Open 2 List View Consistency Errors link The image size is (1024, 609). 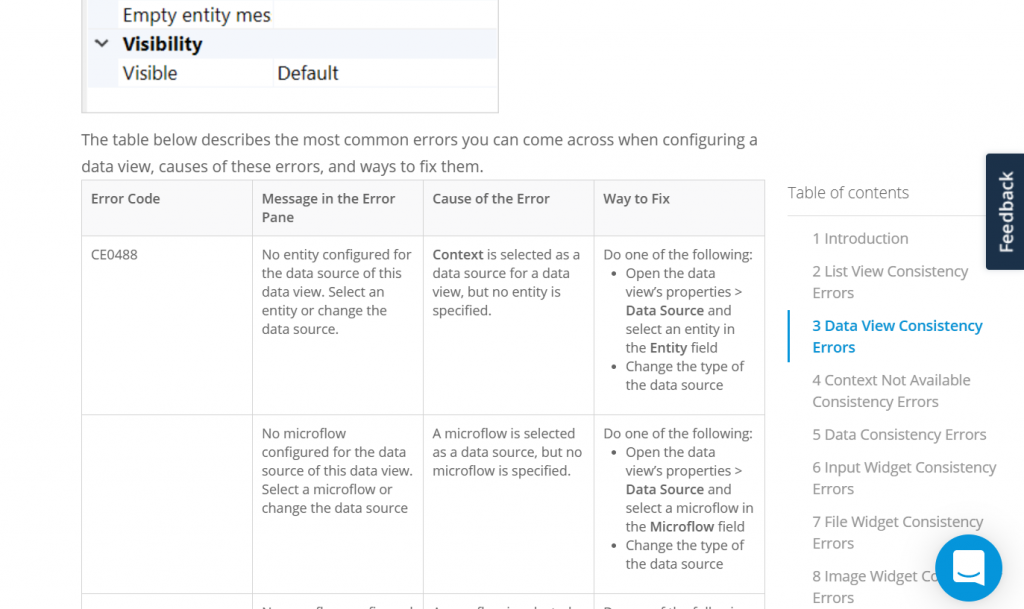click(x=889, y=282)
